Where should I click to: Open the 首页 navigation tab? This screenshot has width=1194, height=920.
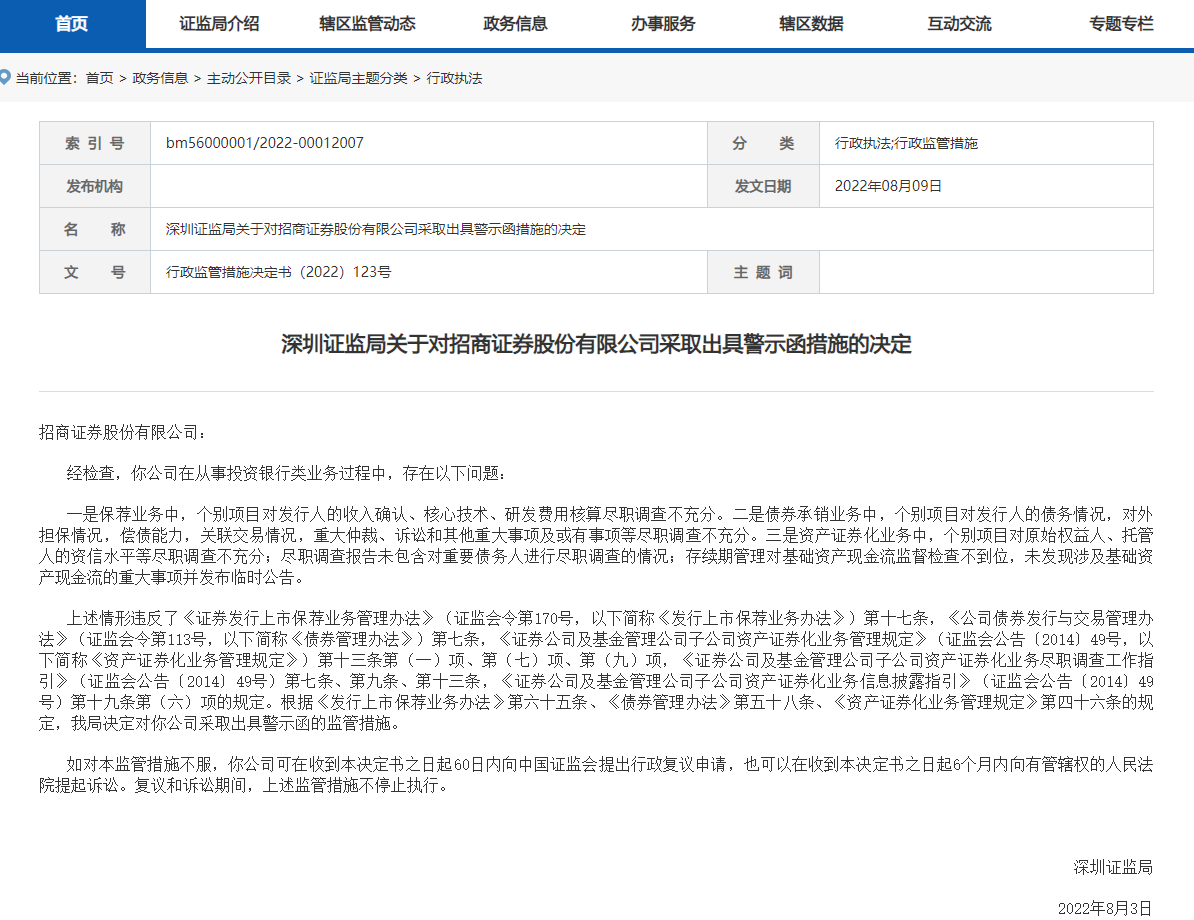72,24
